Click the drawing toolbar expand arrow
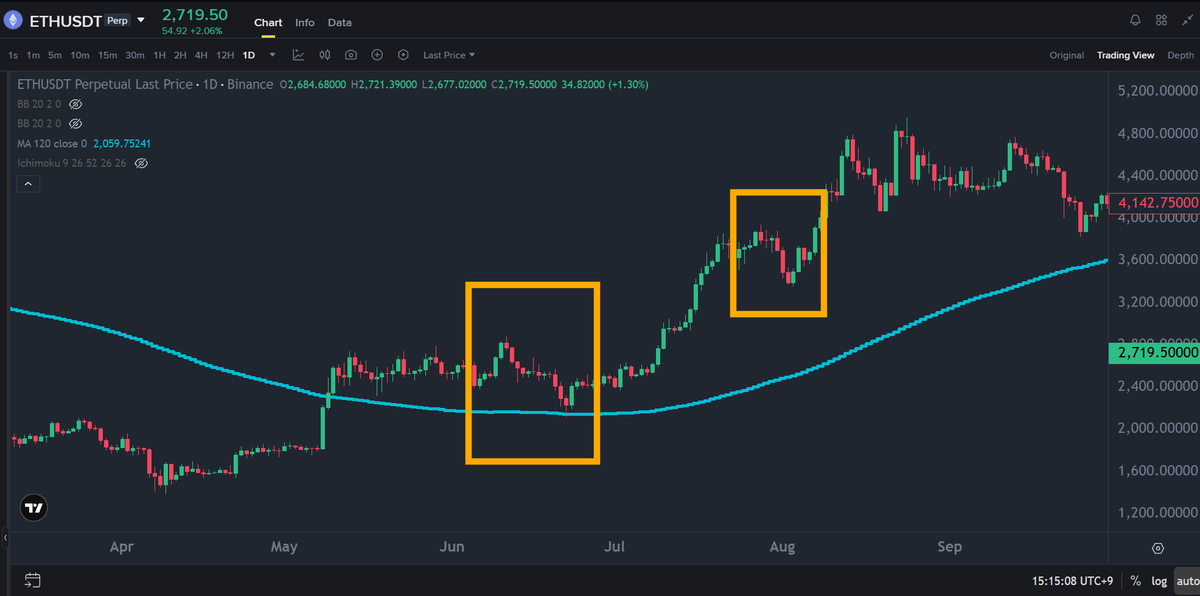 (x=4, y=538)
